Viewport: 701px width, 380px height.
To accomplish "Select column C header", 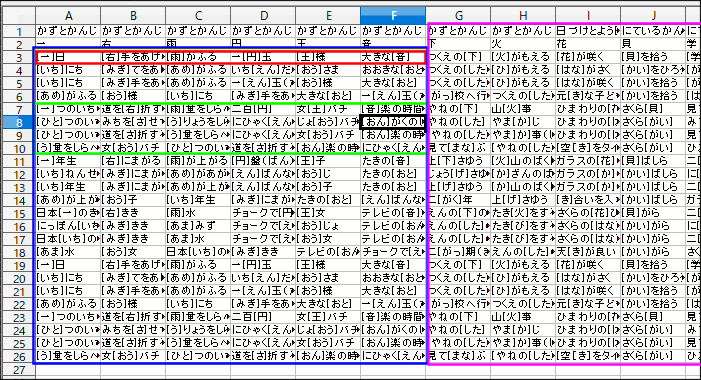I will tap(198, 16).
